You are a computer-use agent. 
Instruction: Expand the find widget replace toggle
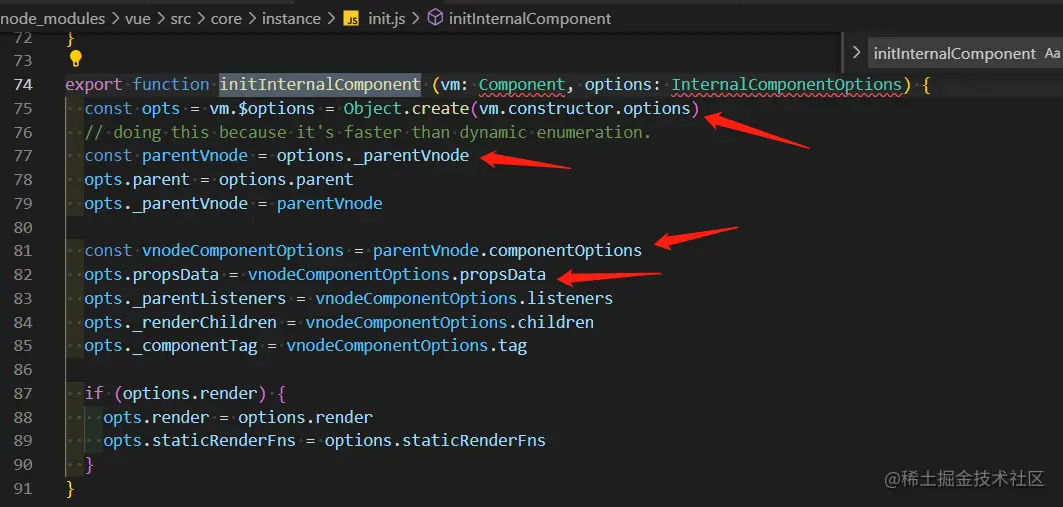point(856,53)
